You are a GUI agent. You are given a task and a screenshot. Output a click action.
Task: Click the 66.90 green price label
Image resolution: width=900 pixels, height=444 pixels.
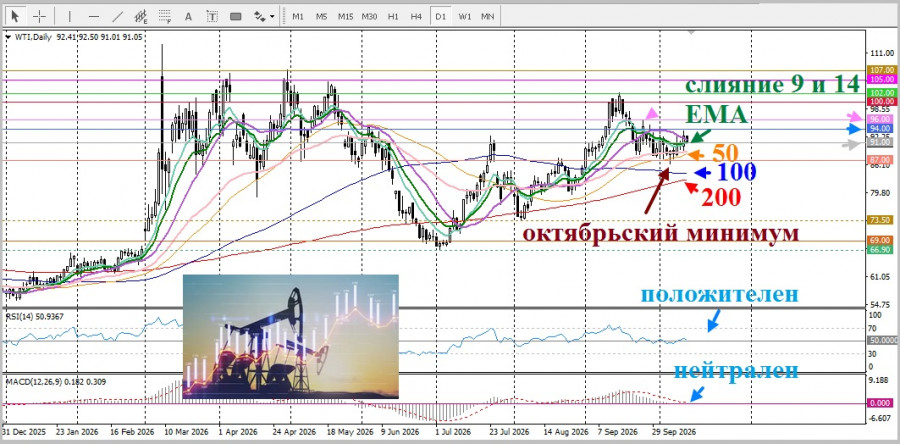tap(881, 250)
